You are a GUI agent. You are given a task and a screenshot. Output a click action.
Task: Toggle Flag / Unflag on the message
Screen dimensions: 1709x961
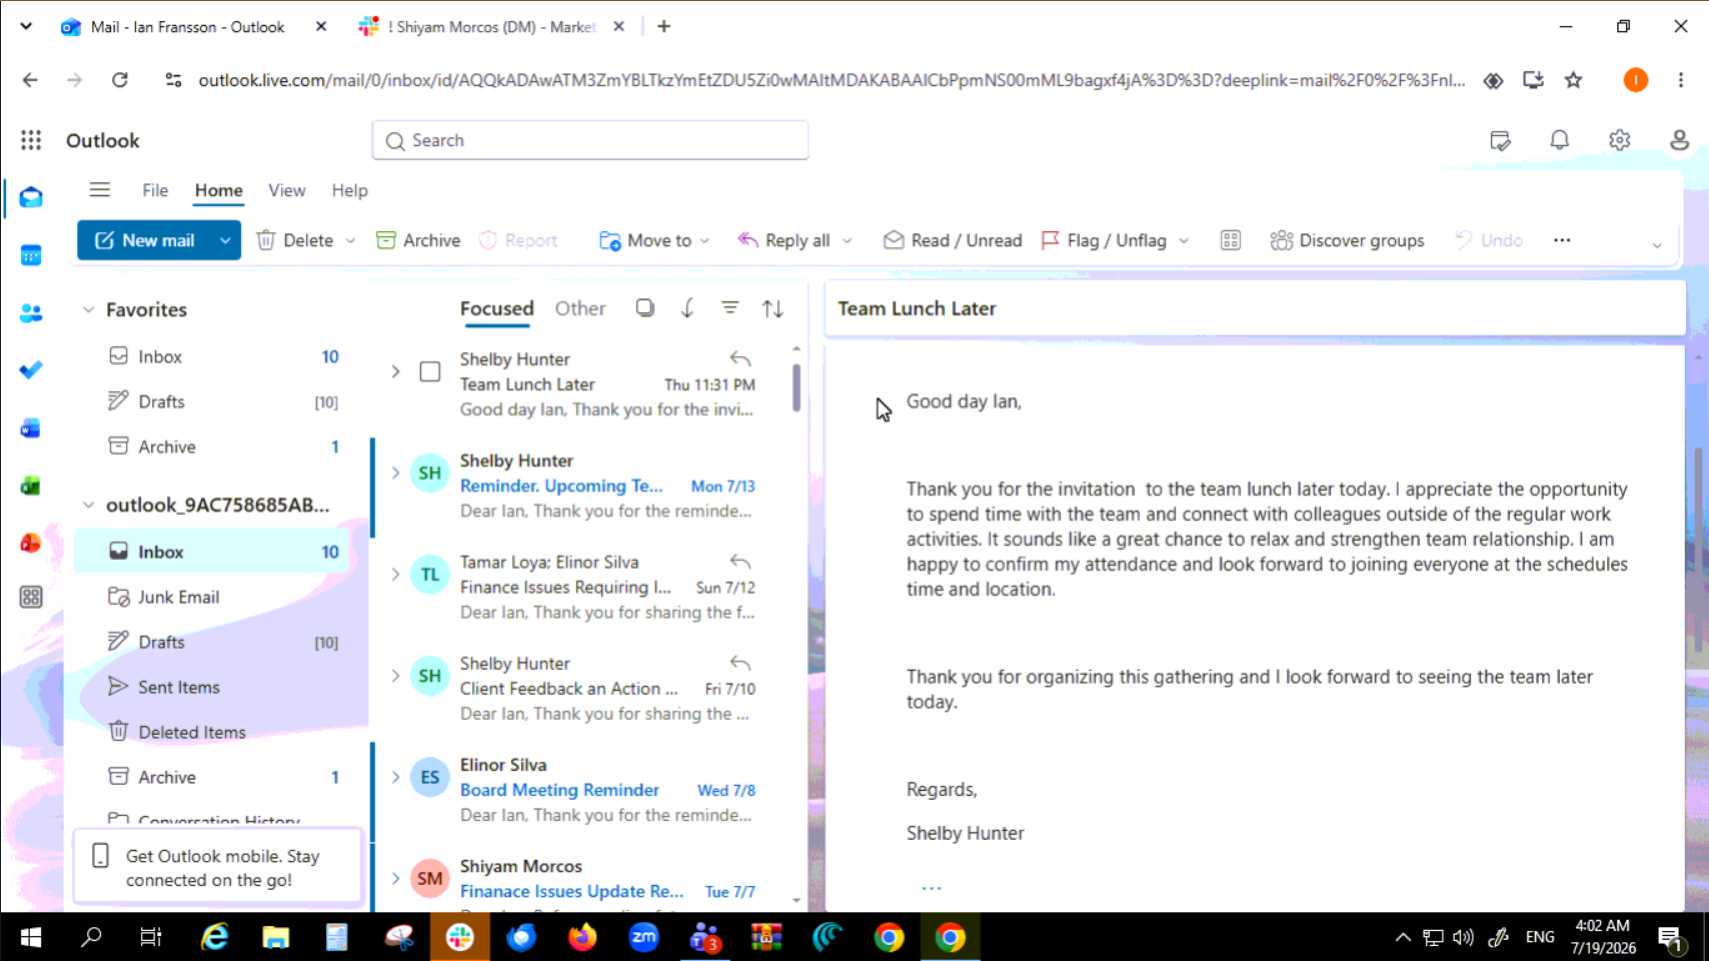click(x=1104, y=240)
